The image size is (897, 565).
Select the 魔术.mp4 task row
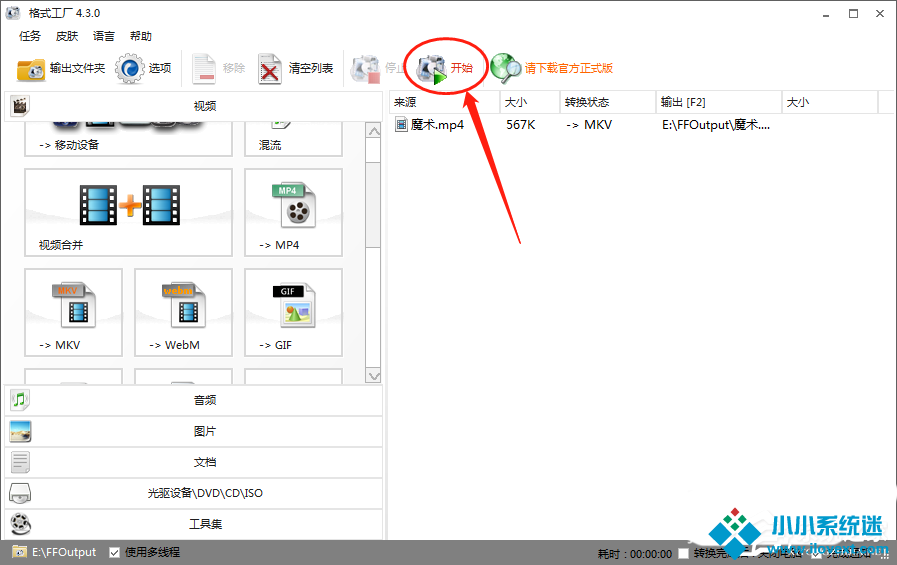pyautogui.click(x=437, y=125)
